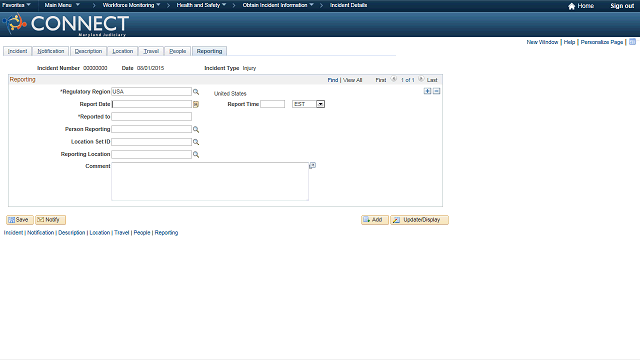
Task: Click the bottom People link
Action: coord(142,233)
